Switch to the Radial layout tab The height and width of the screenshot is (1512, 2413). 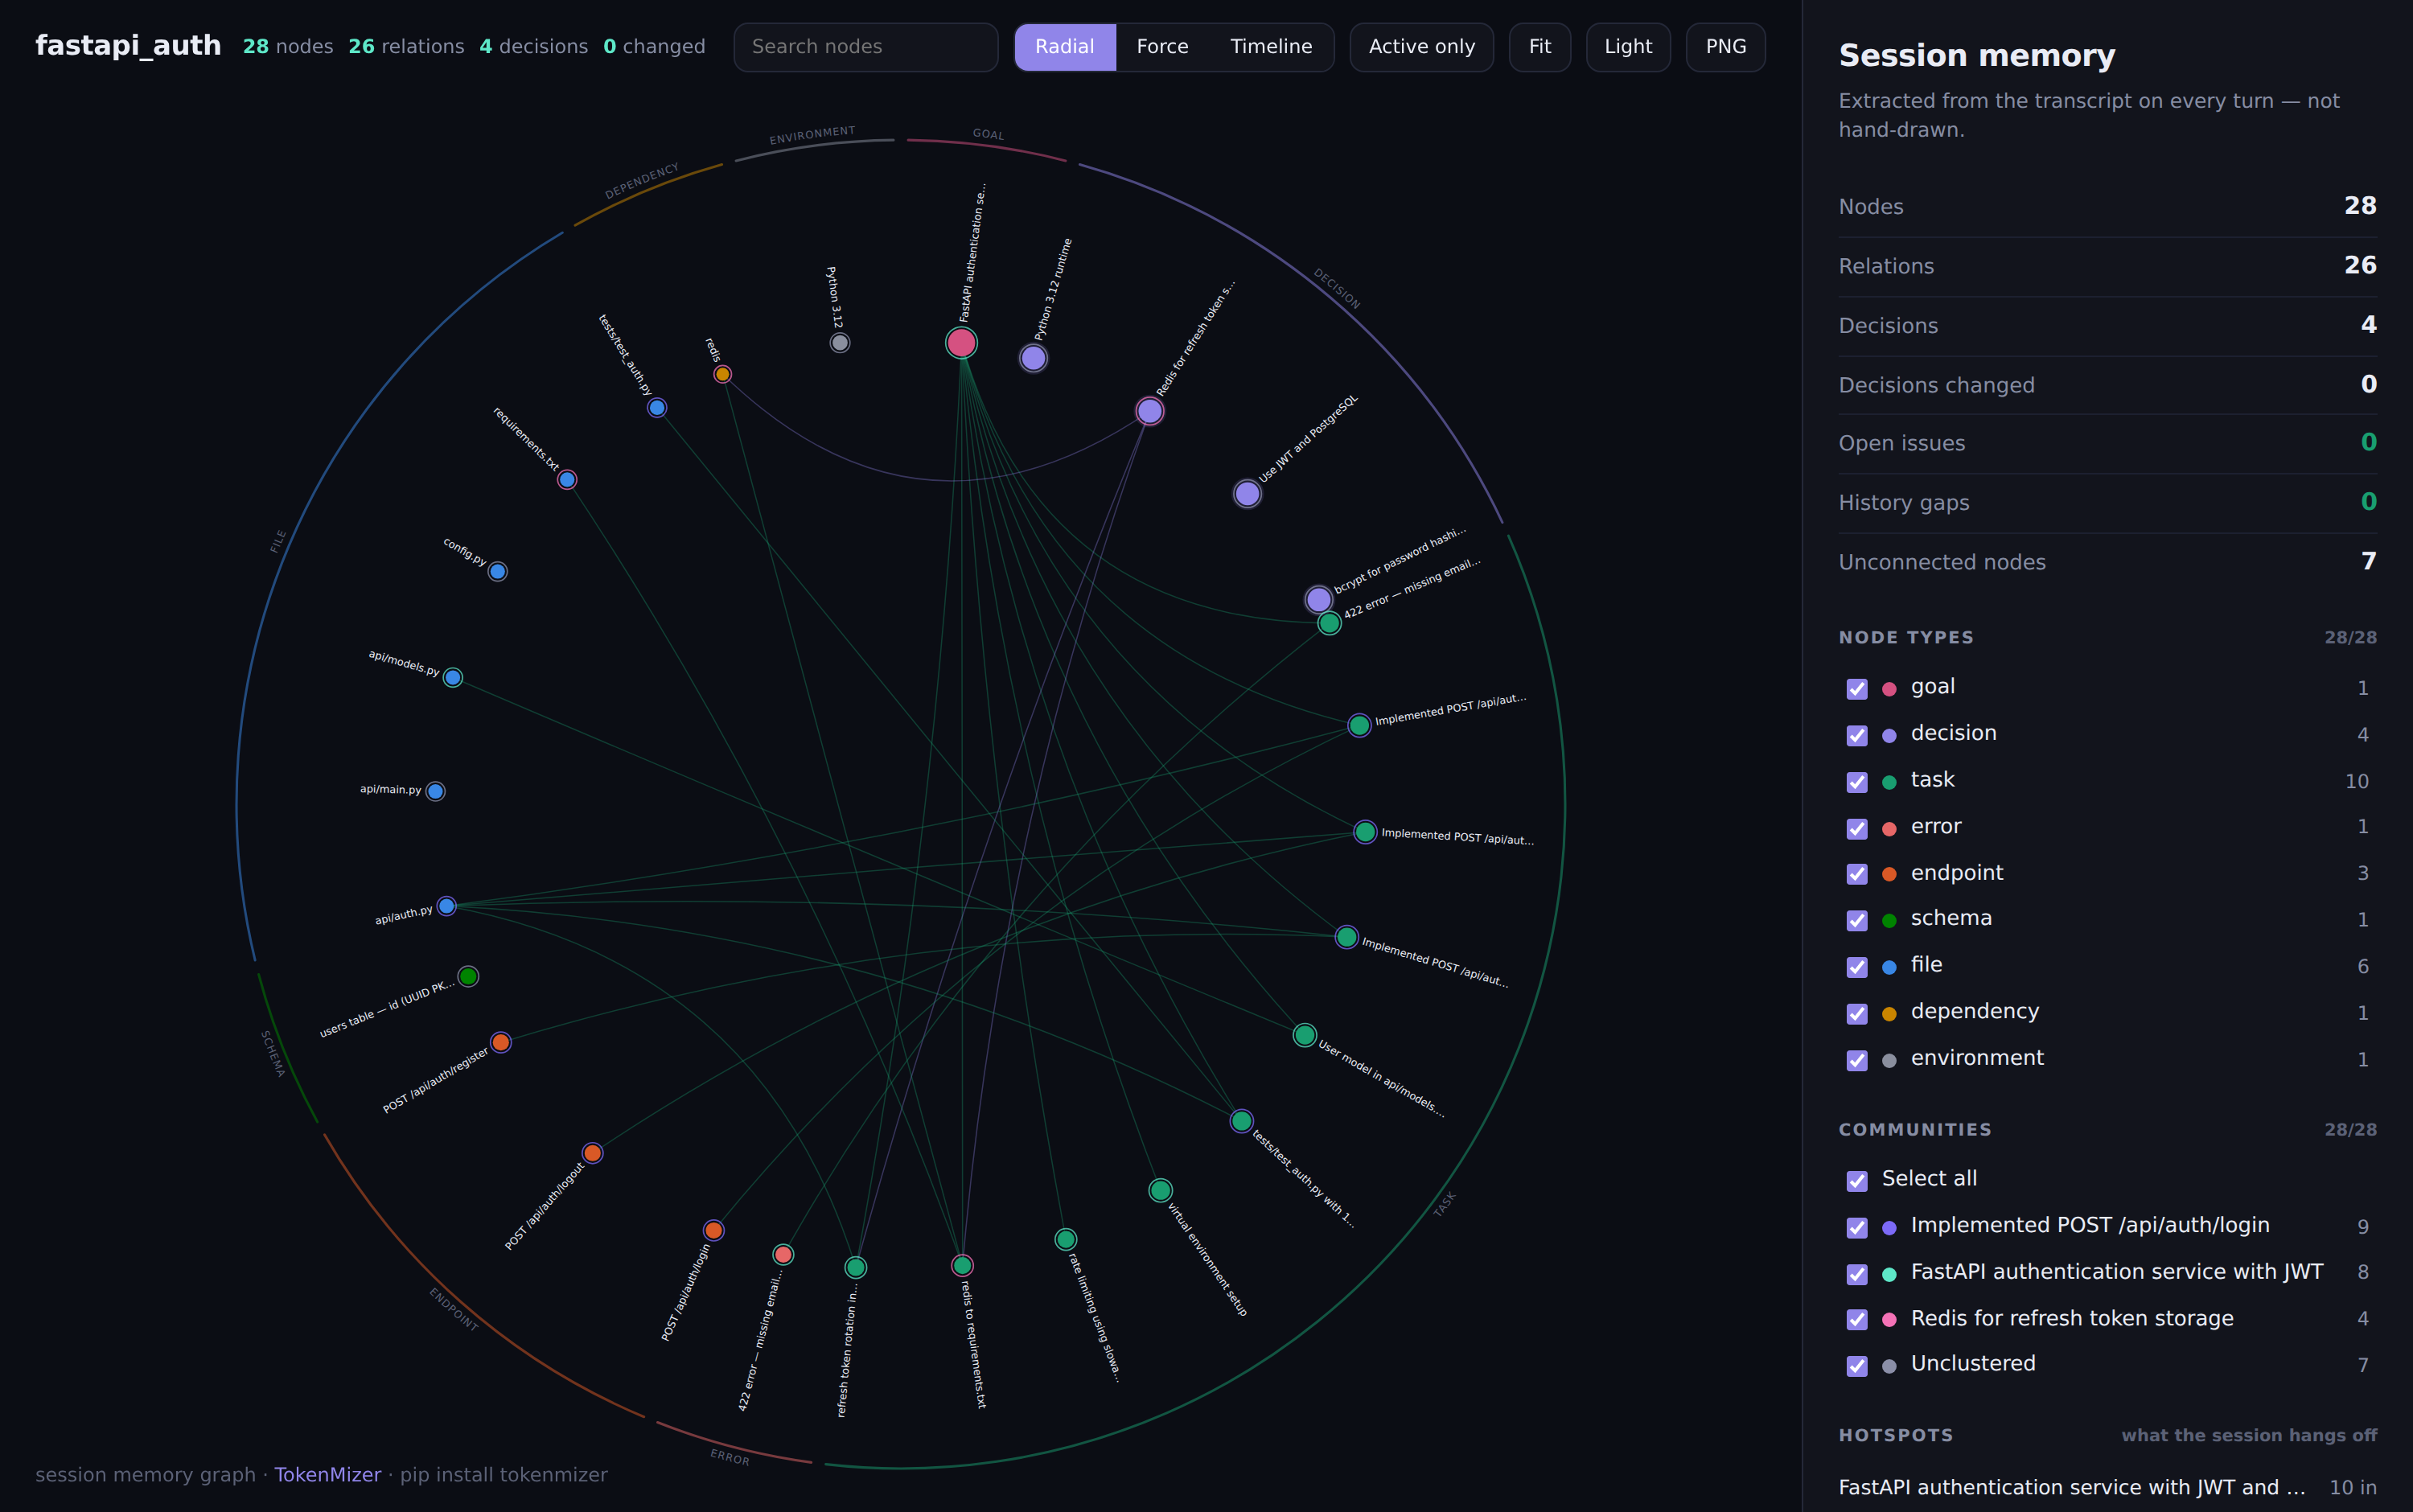[1064, 47]
